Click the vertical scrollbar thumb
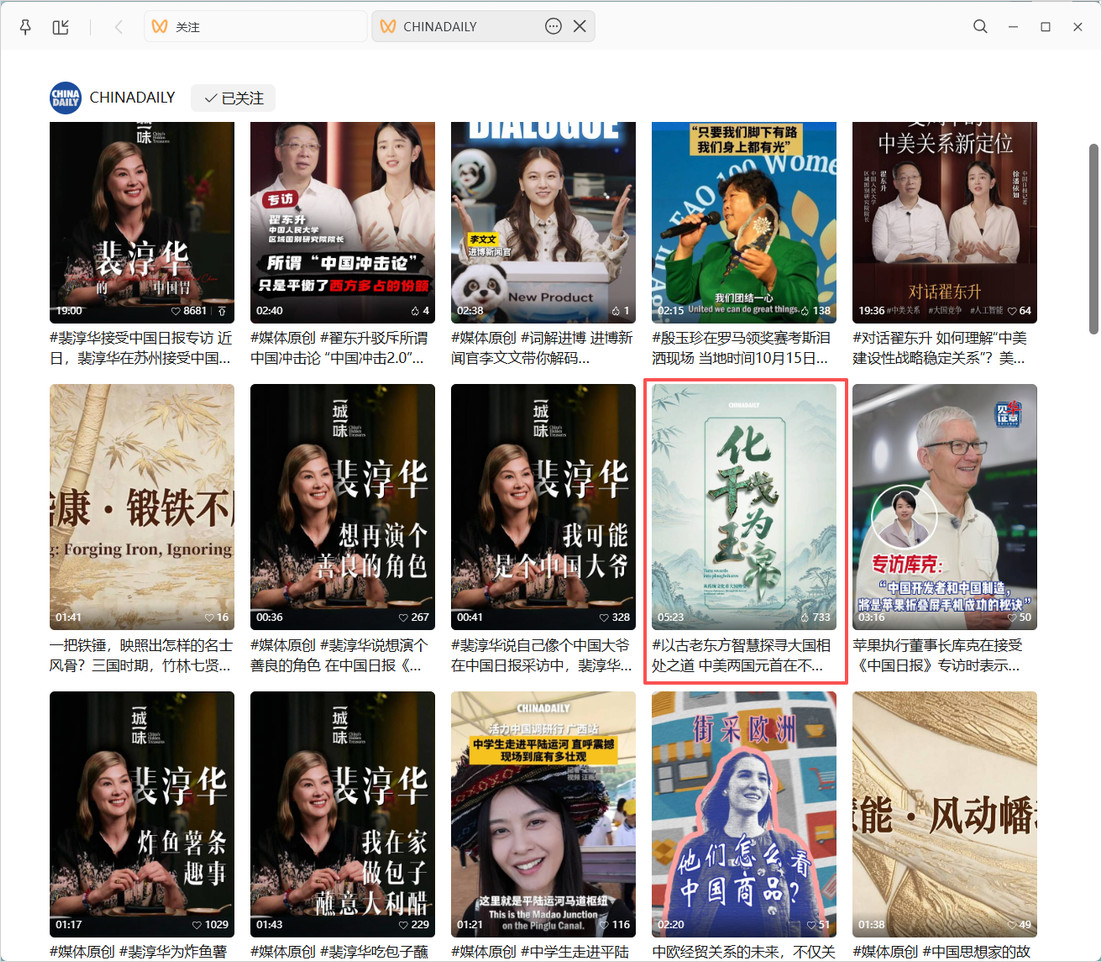The image size is (1102, 962). (x=1094, y=239)
